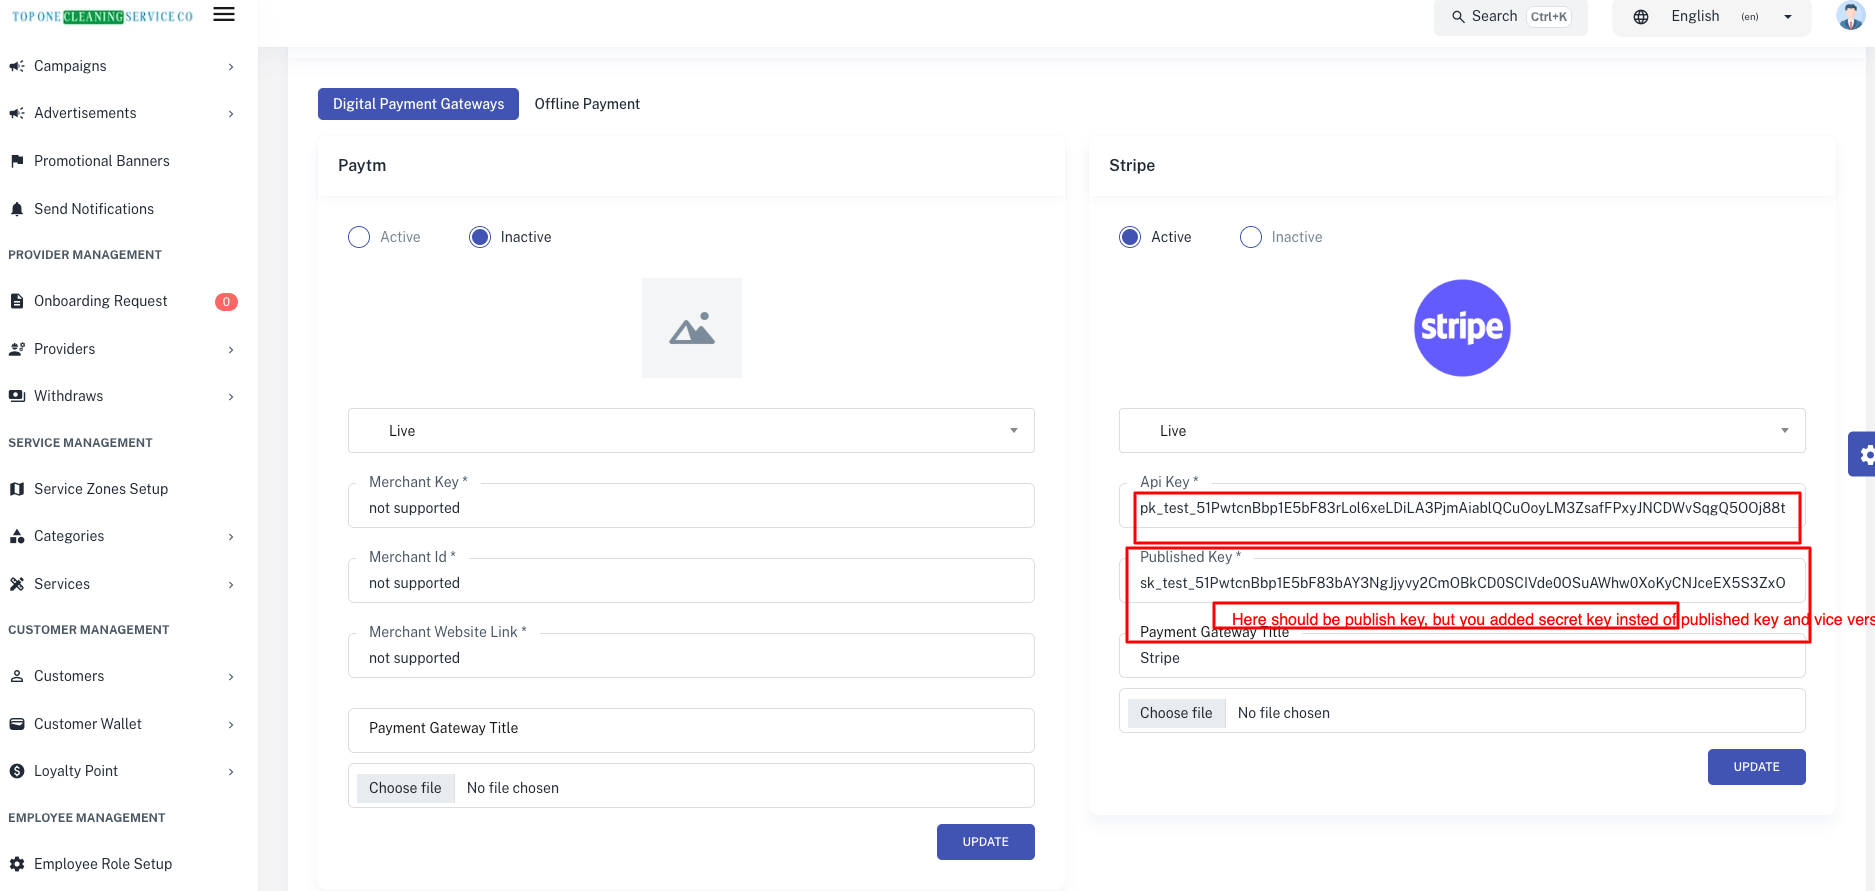The height and width of the screenshot is (891, 1875).
Task: Open the floating settings gear
Action: point(1864,455)
